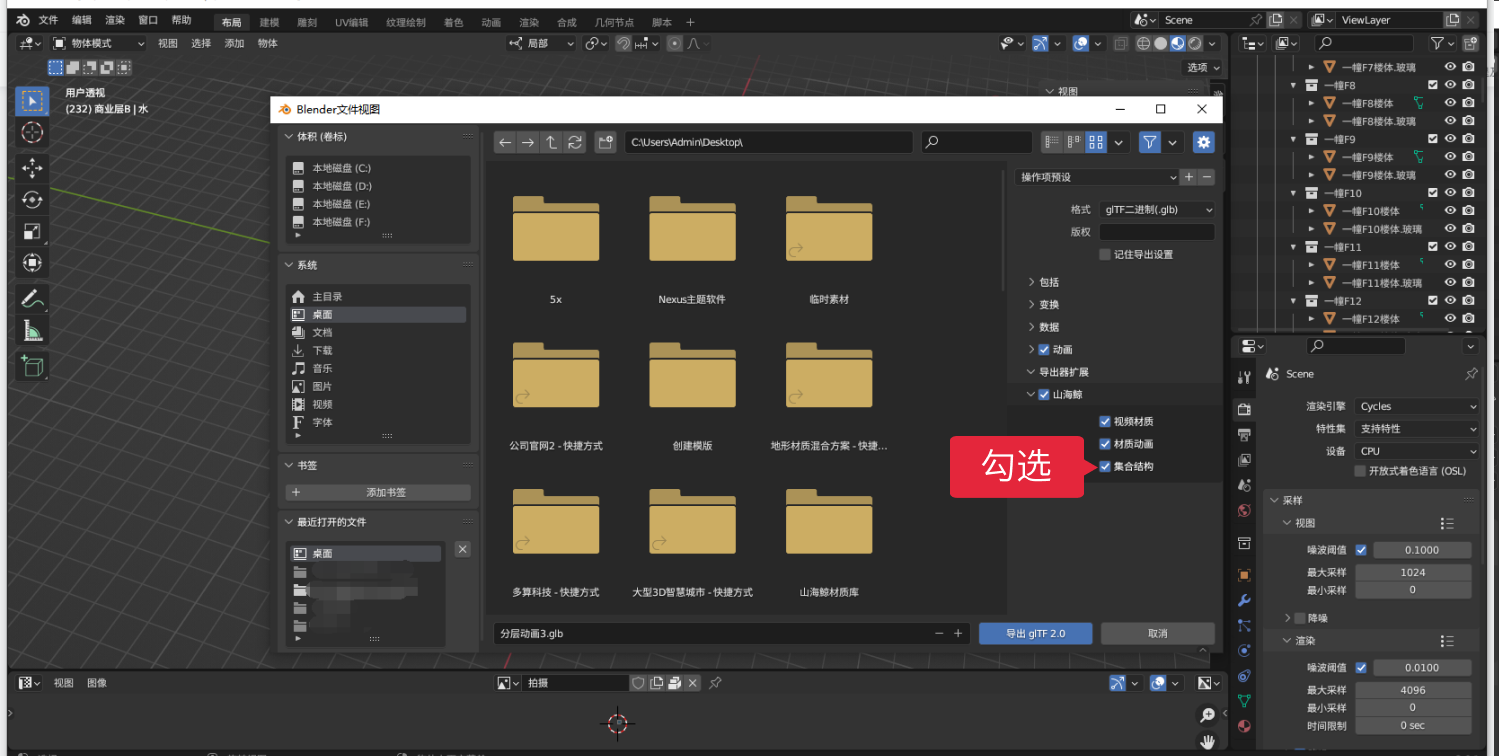Open file browser settings gear icon
The height and width of the screenshot is (756, 1499).
[1203, 143]
